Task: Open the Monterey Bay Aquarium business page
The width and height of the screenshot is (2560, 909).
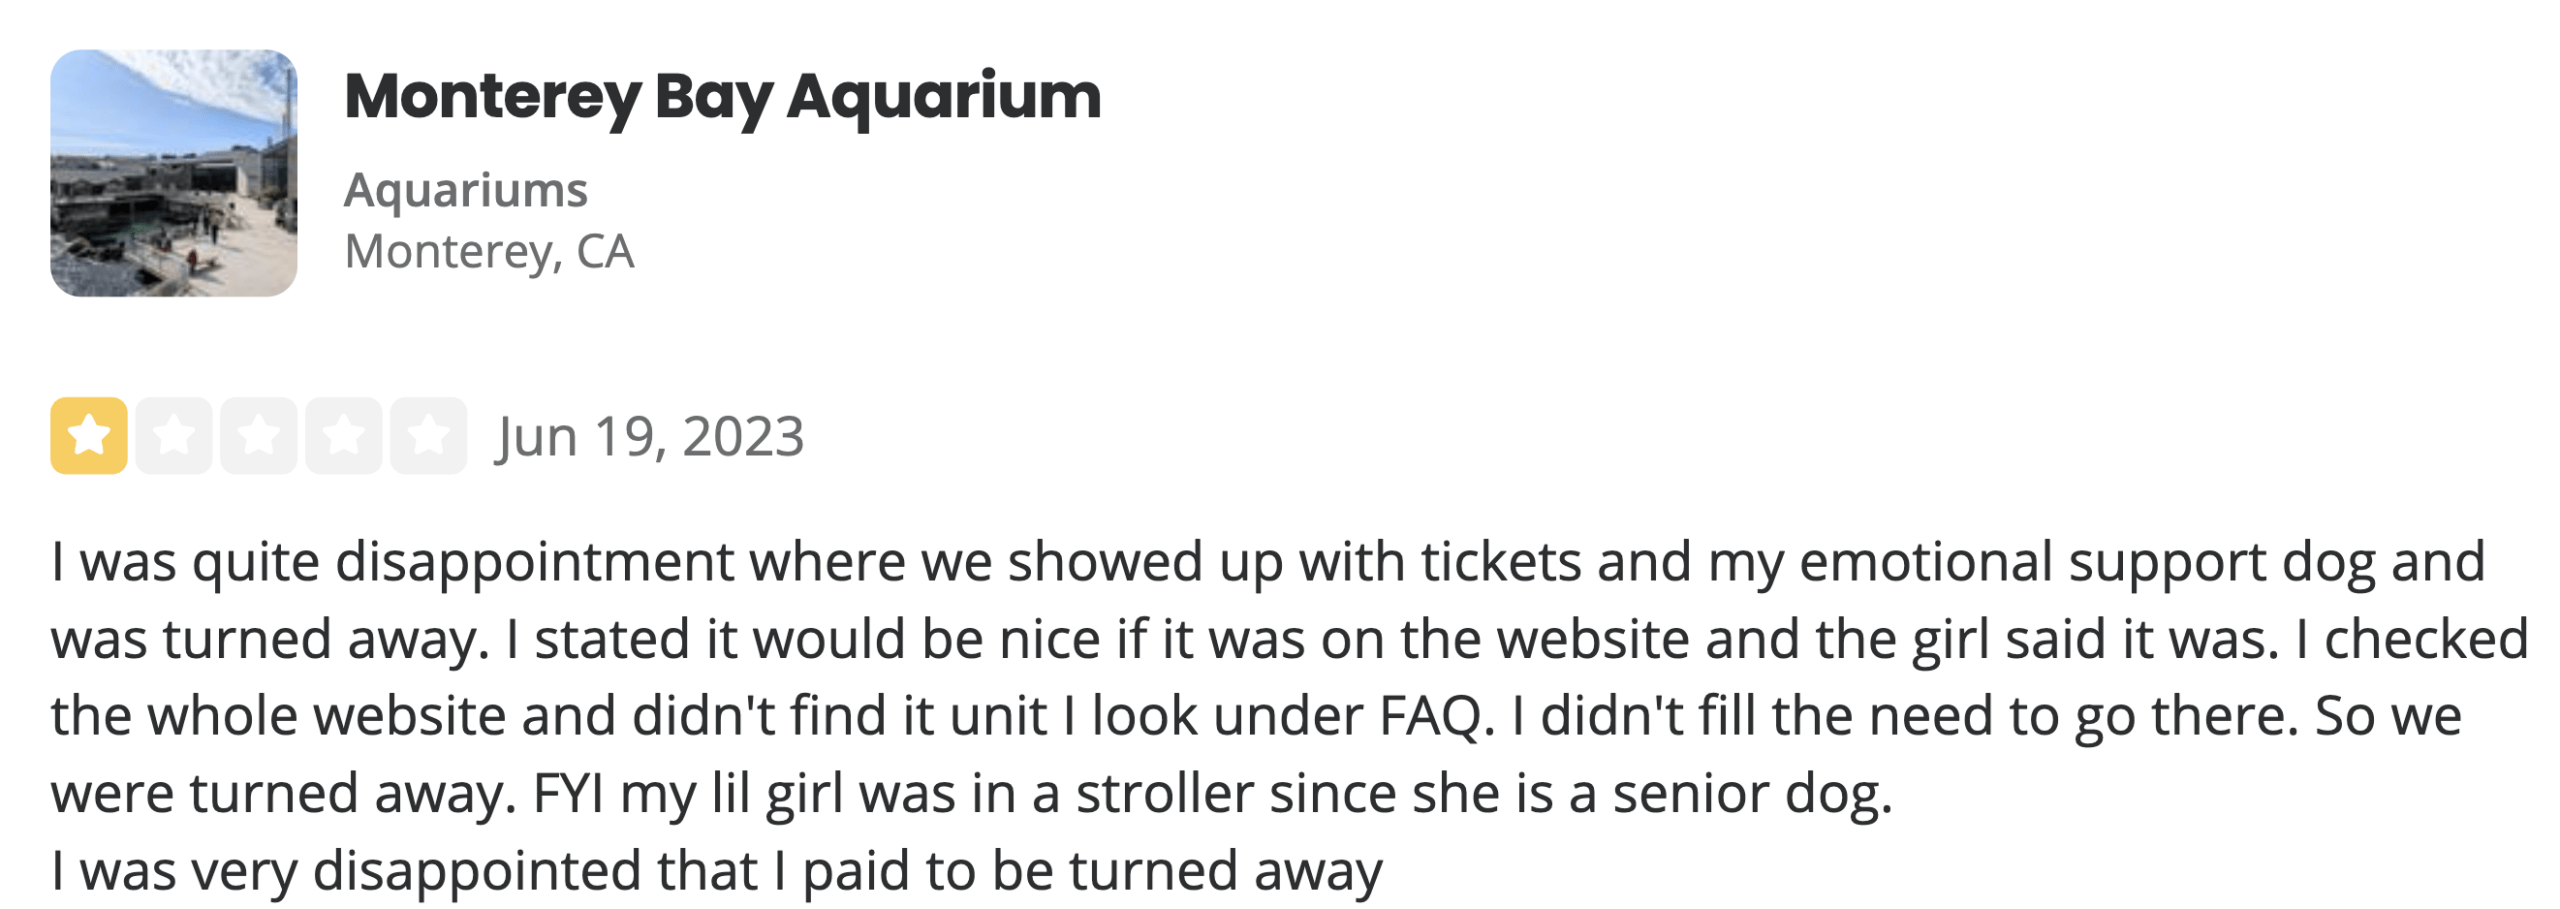Action: pos(722,97)
